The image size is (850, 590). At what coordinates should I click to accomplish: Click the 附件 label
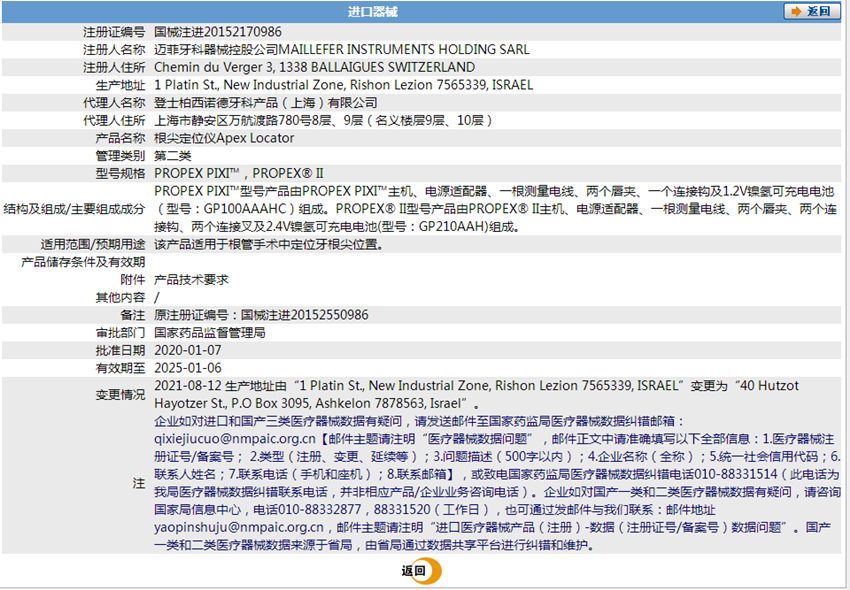[x=133, y=280]
